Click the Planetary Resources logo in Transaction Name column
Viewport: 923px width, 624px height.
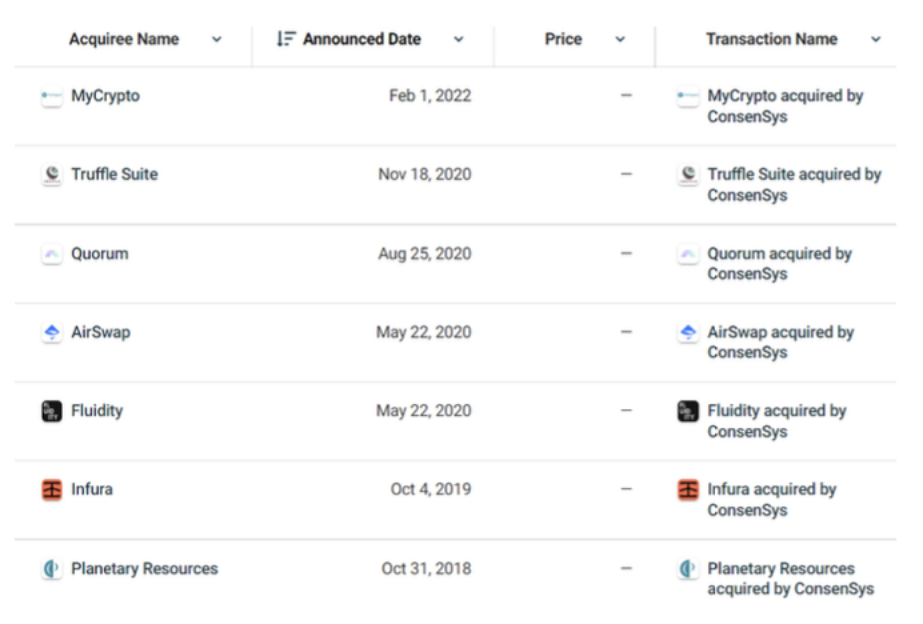click(688, 569)
